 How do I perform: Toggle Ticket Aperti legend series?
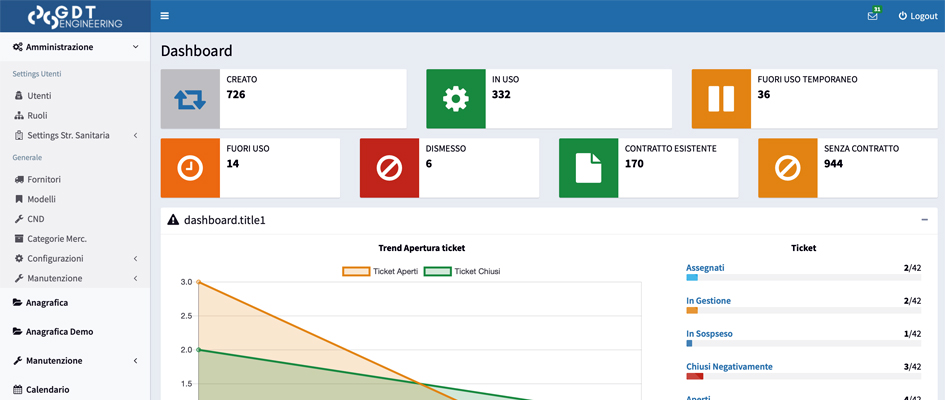pos(380,272)
